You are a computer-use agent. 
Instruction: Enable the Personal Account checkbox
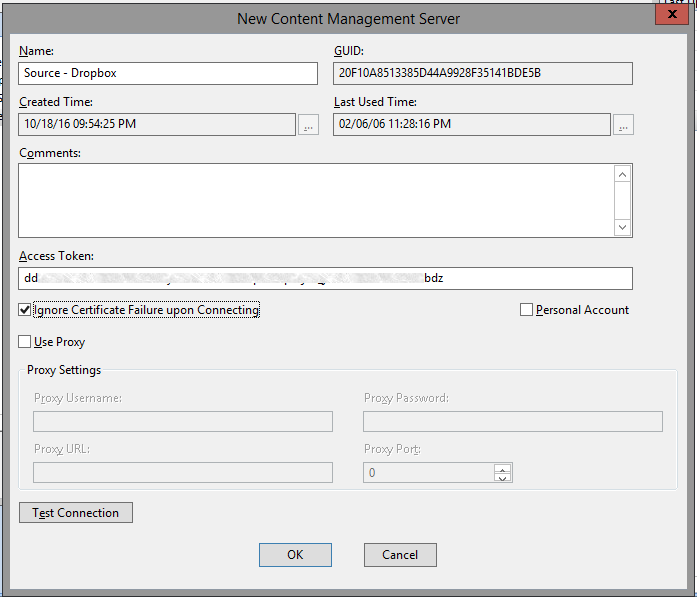[x=526, y=310]
